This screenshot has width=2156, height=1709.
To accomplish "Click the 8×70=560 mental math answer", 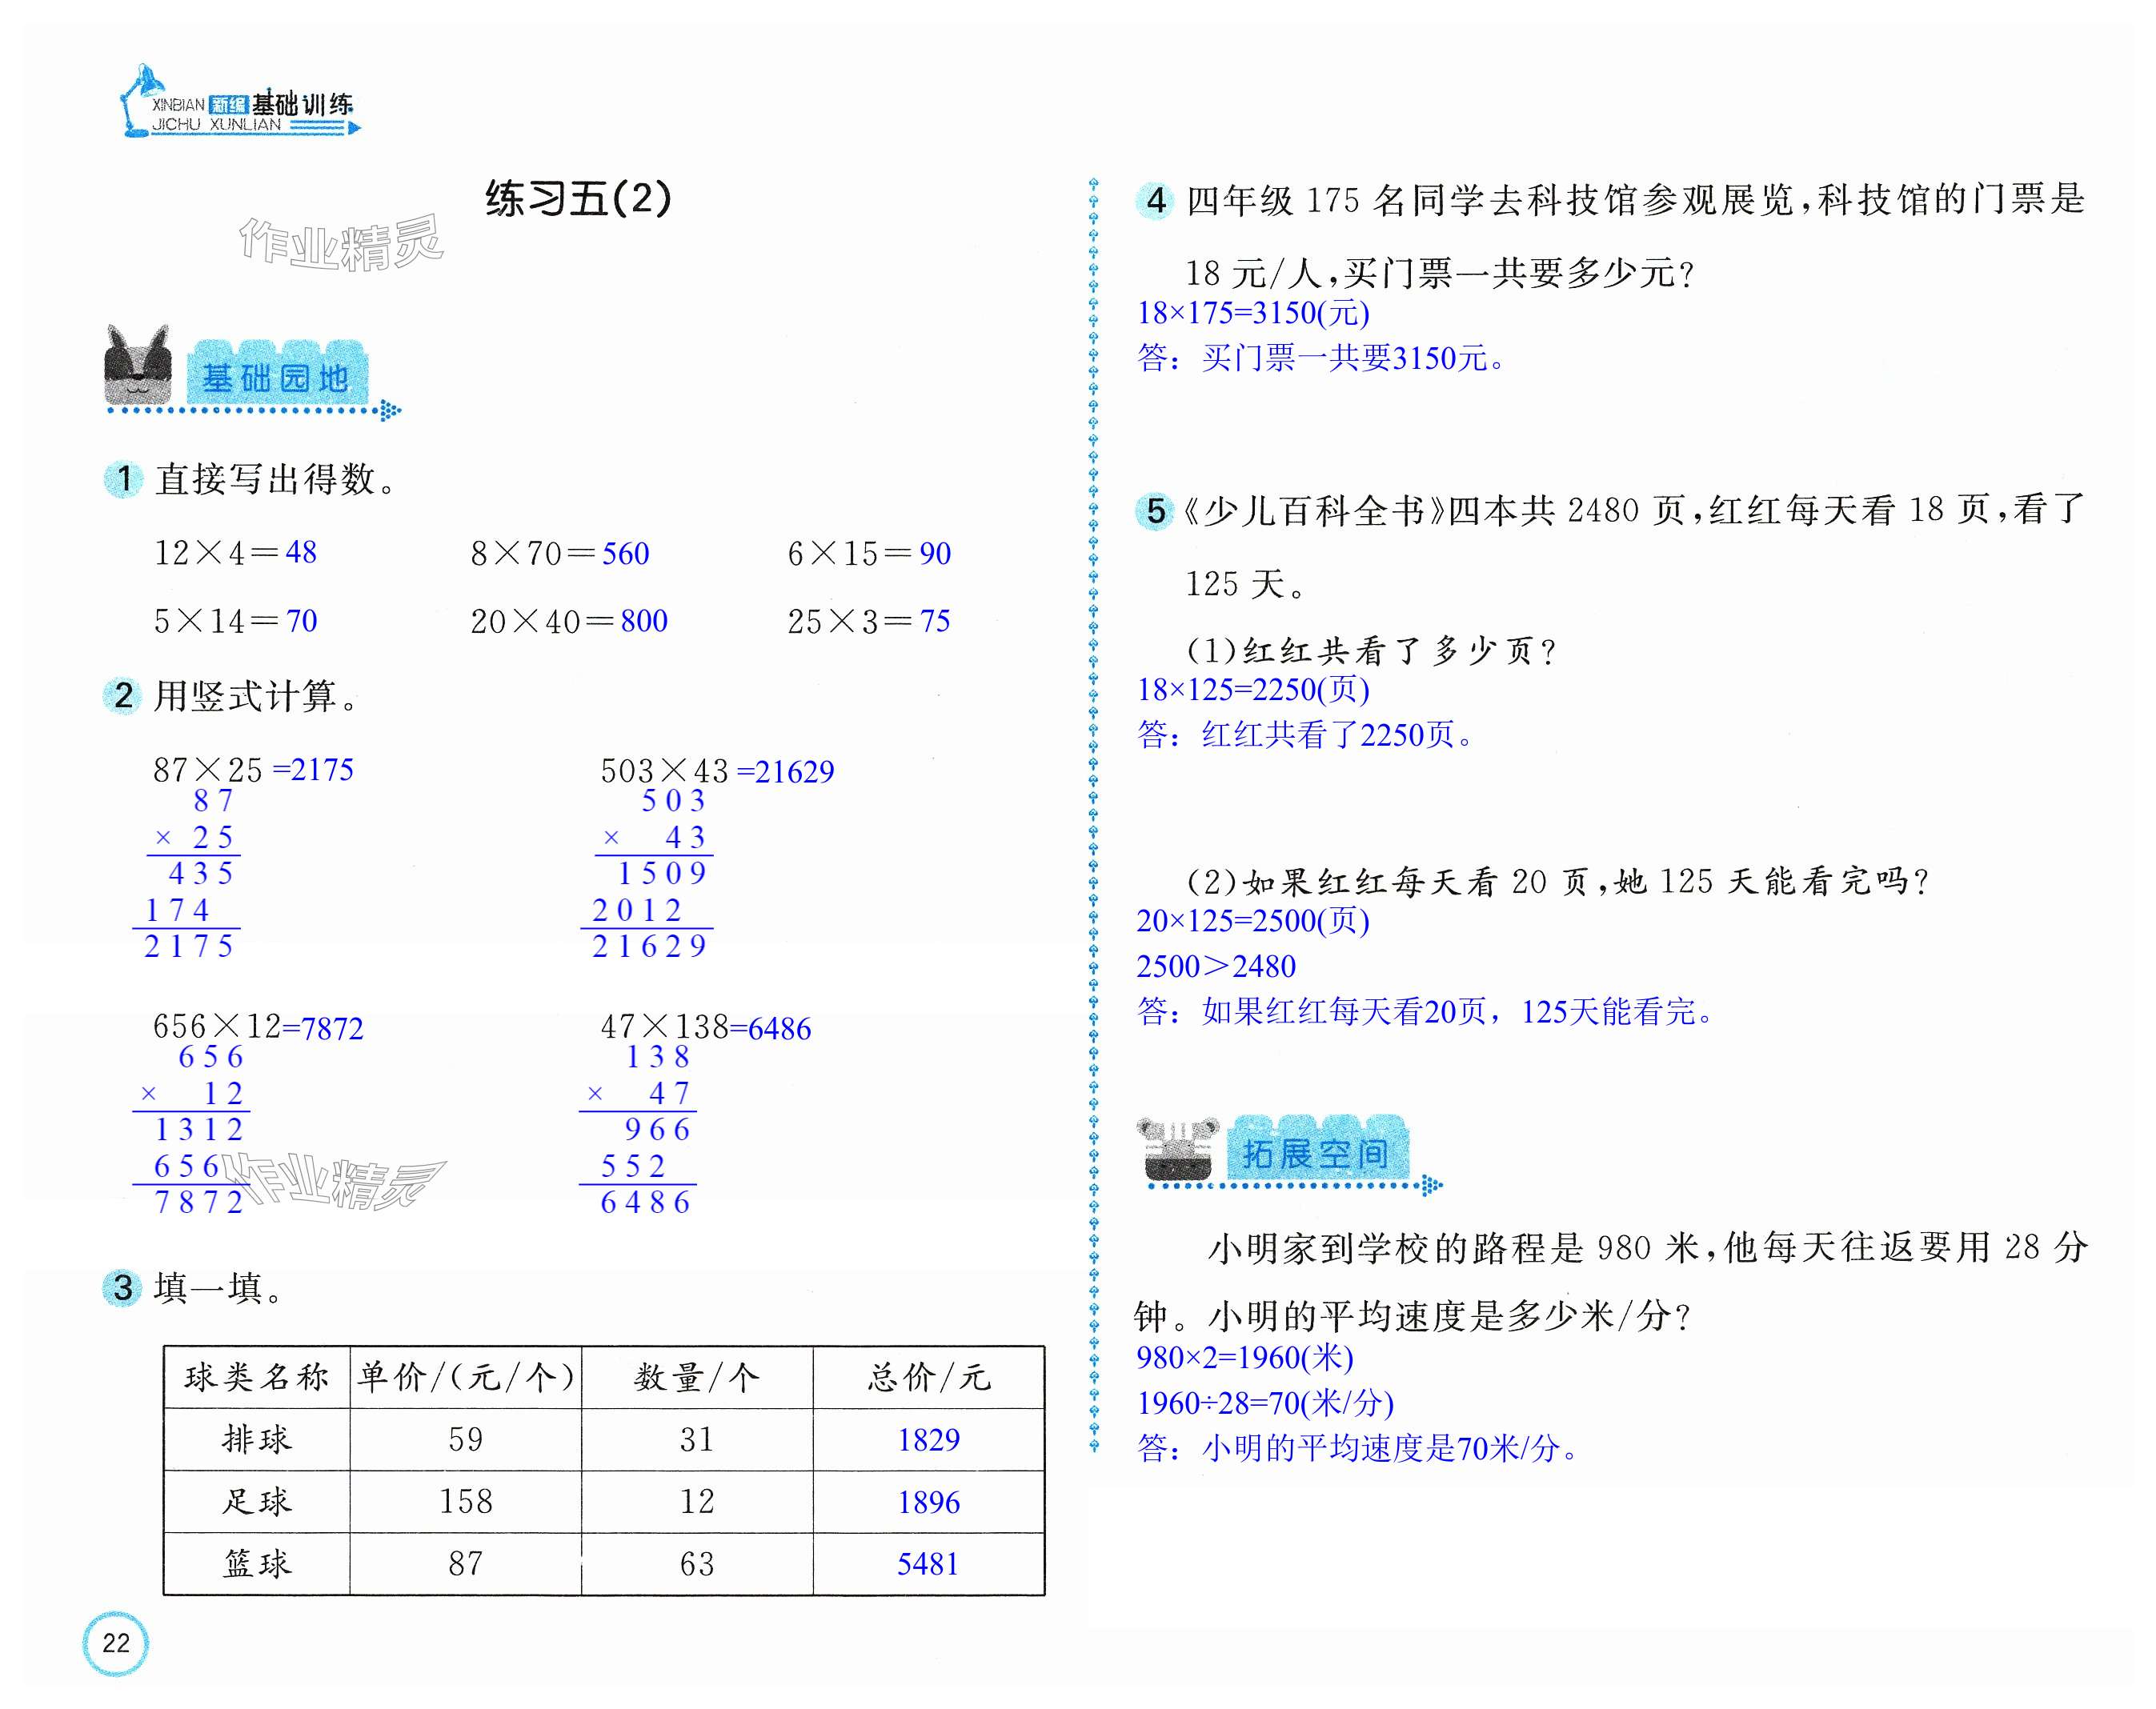I will (x=625, y=553).
